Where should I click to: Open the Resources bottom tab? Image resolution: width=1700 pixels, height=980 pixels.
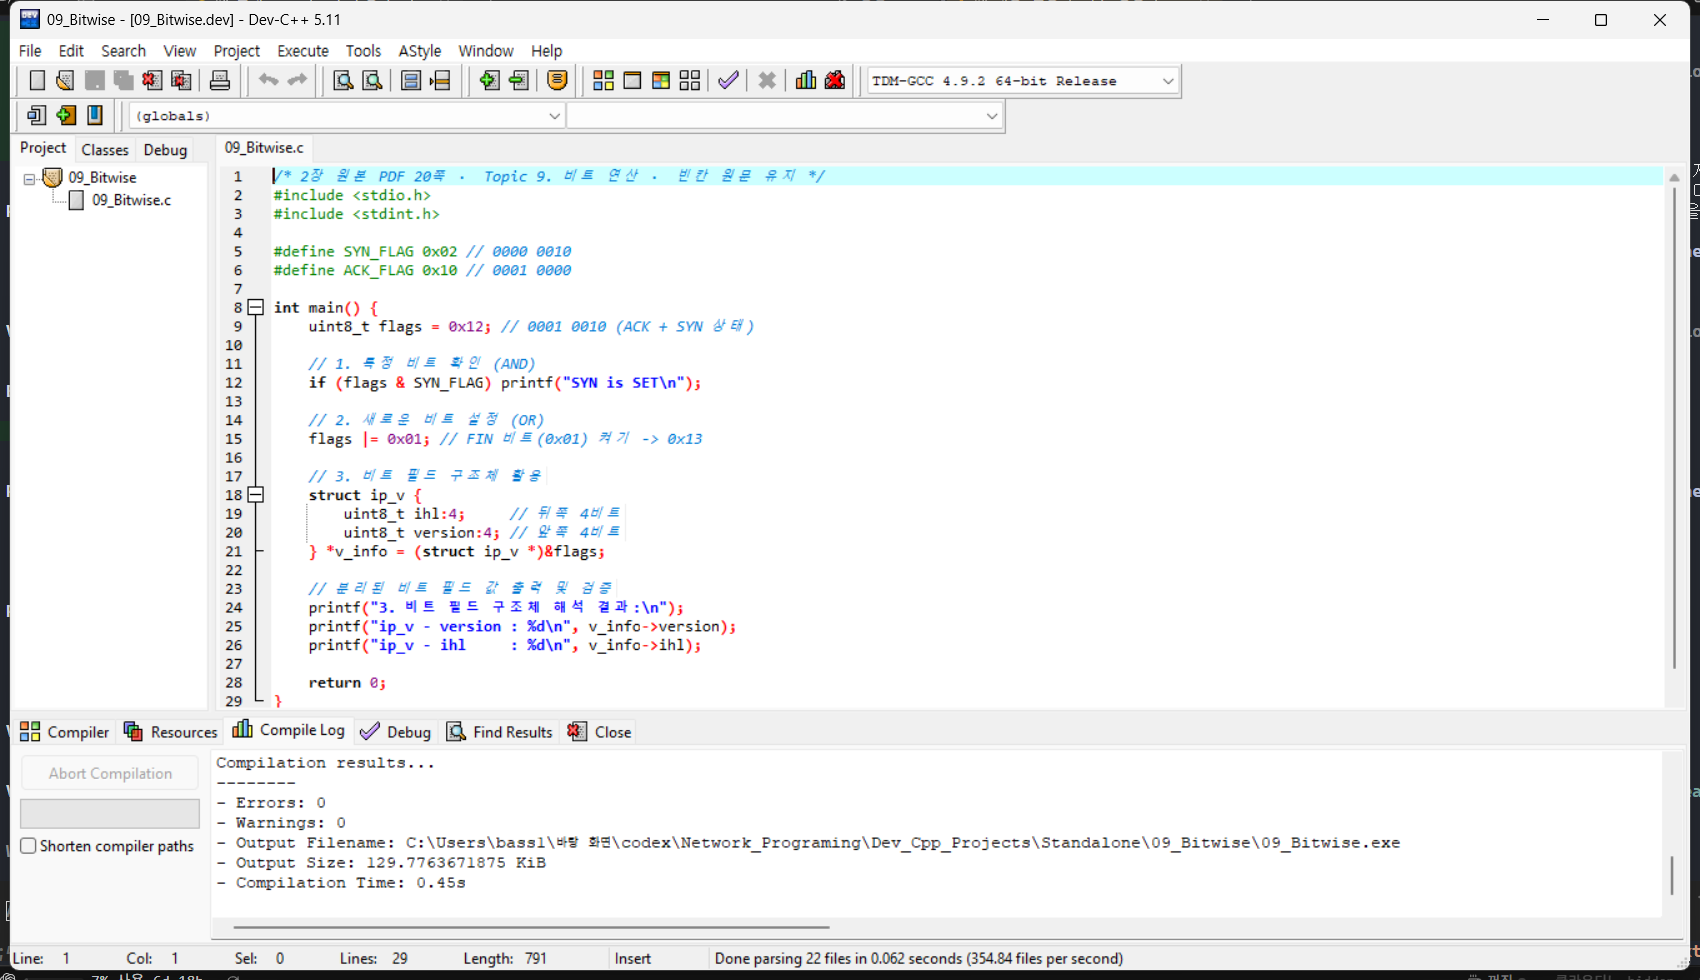[170, 732]
